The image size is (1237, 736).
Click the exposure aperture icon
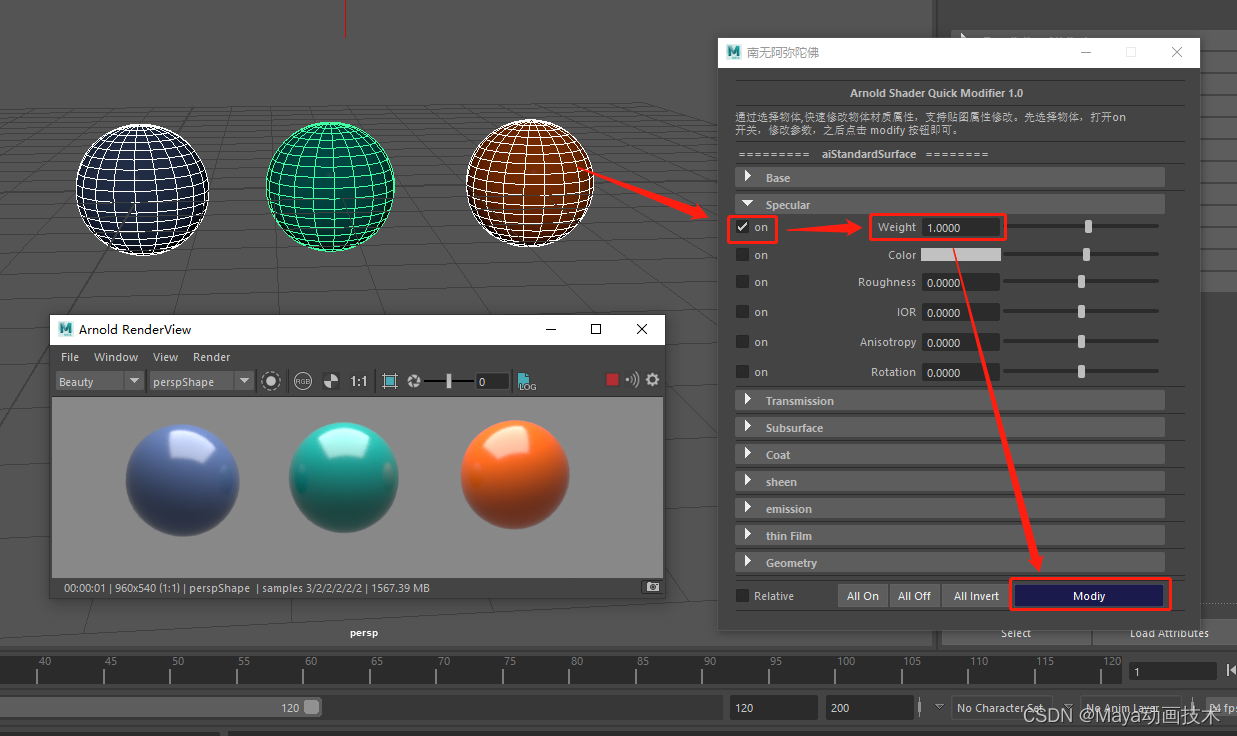point(414,381)
